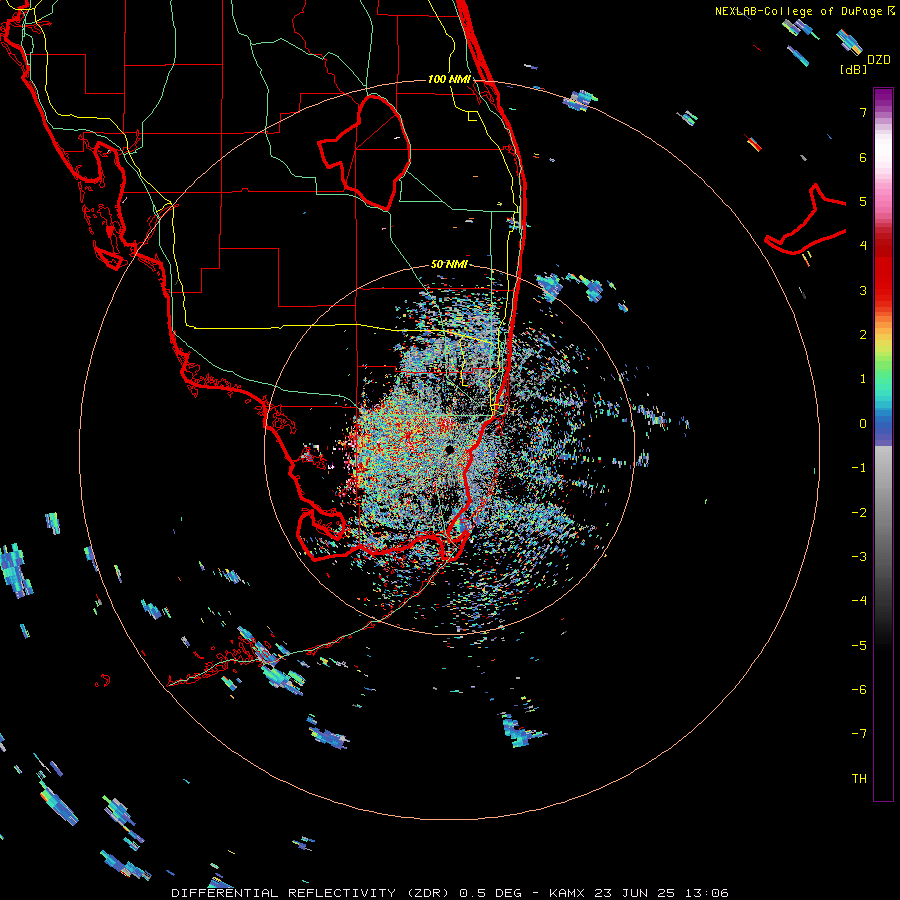The image size is (900, 900).
Task: Click the TH threshold label on legend
Action: coord(859,779)
